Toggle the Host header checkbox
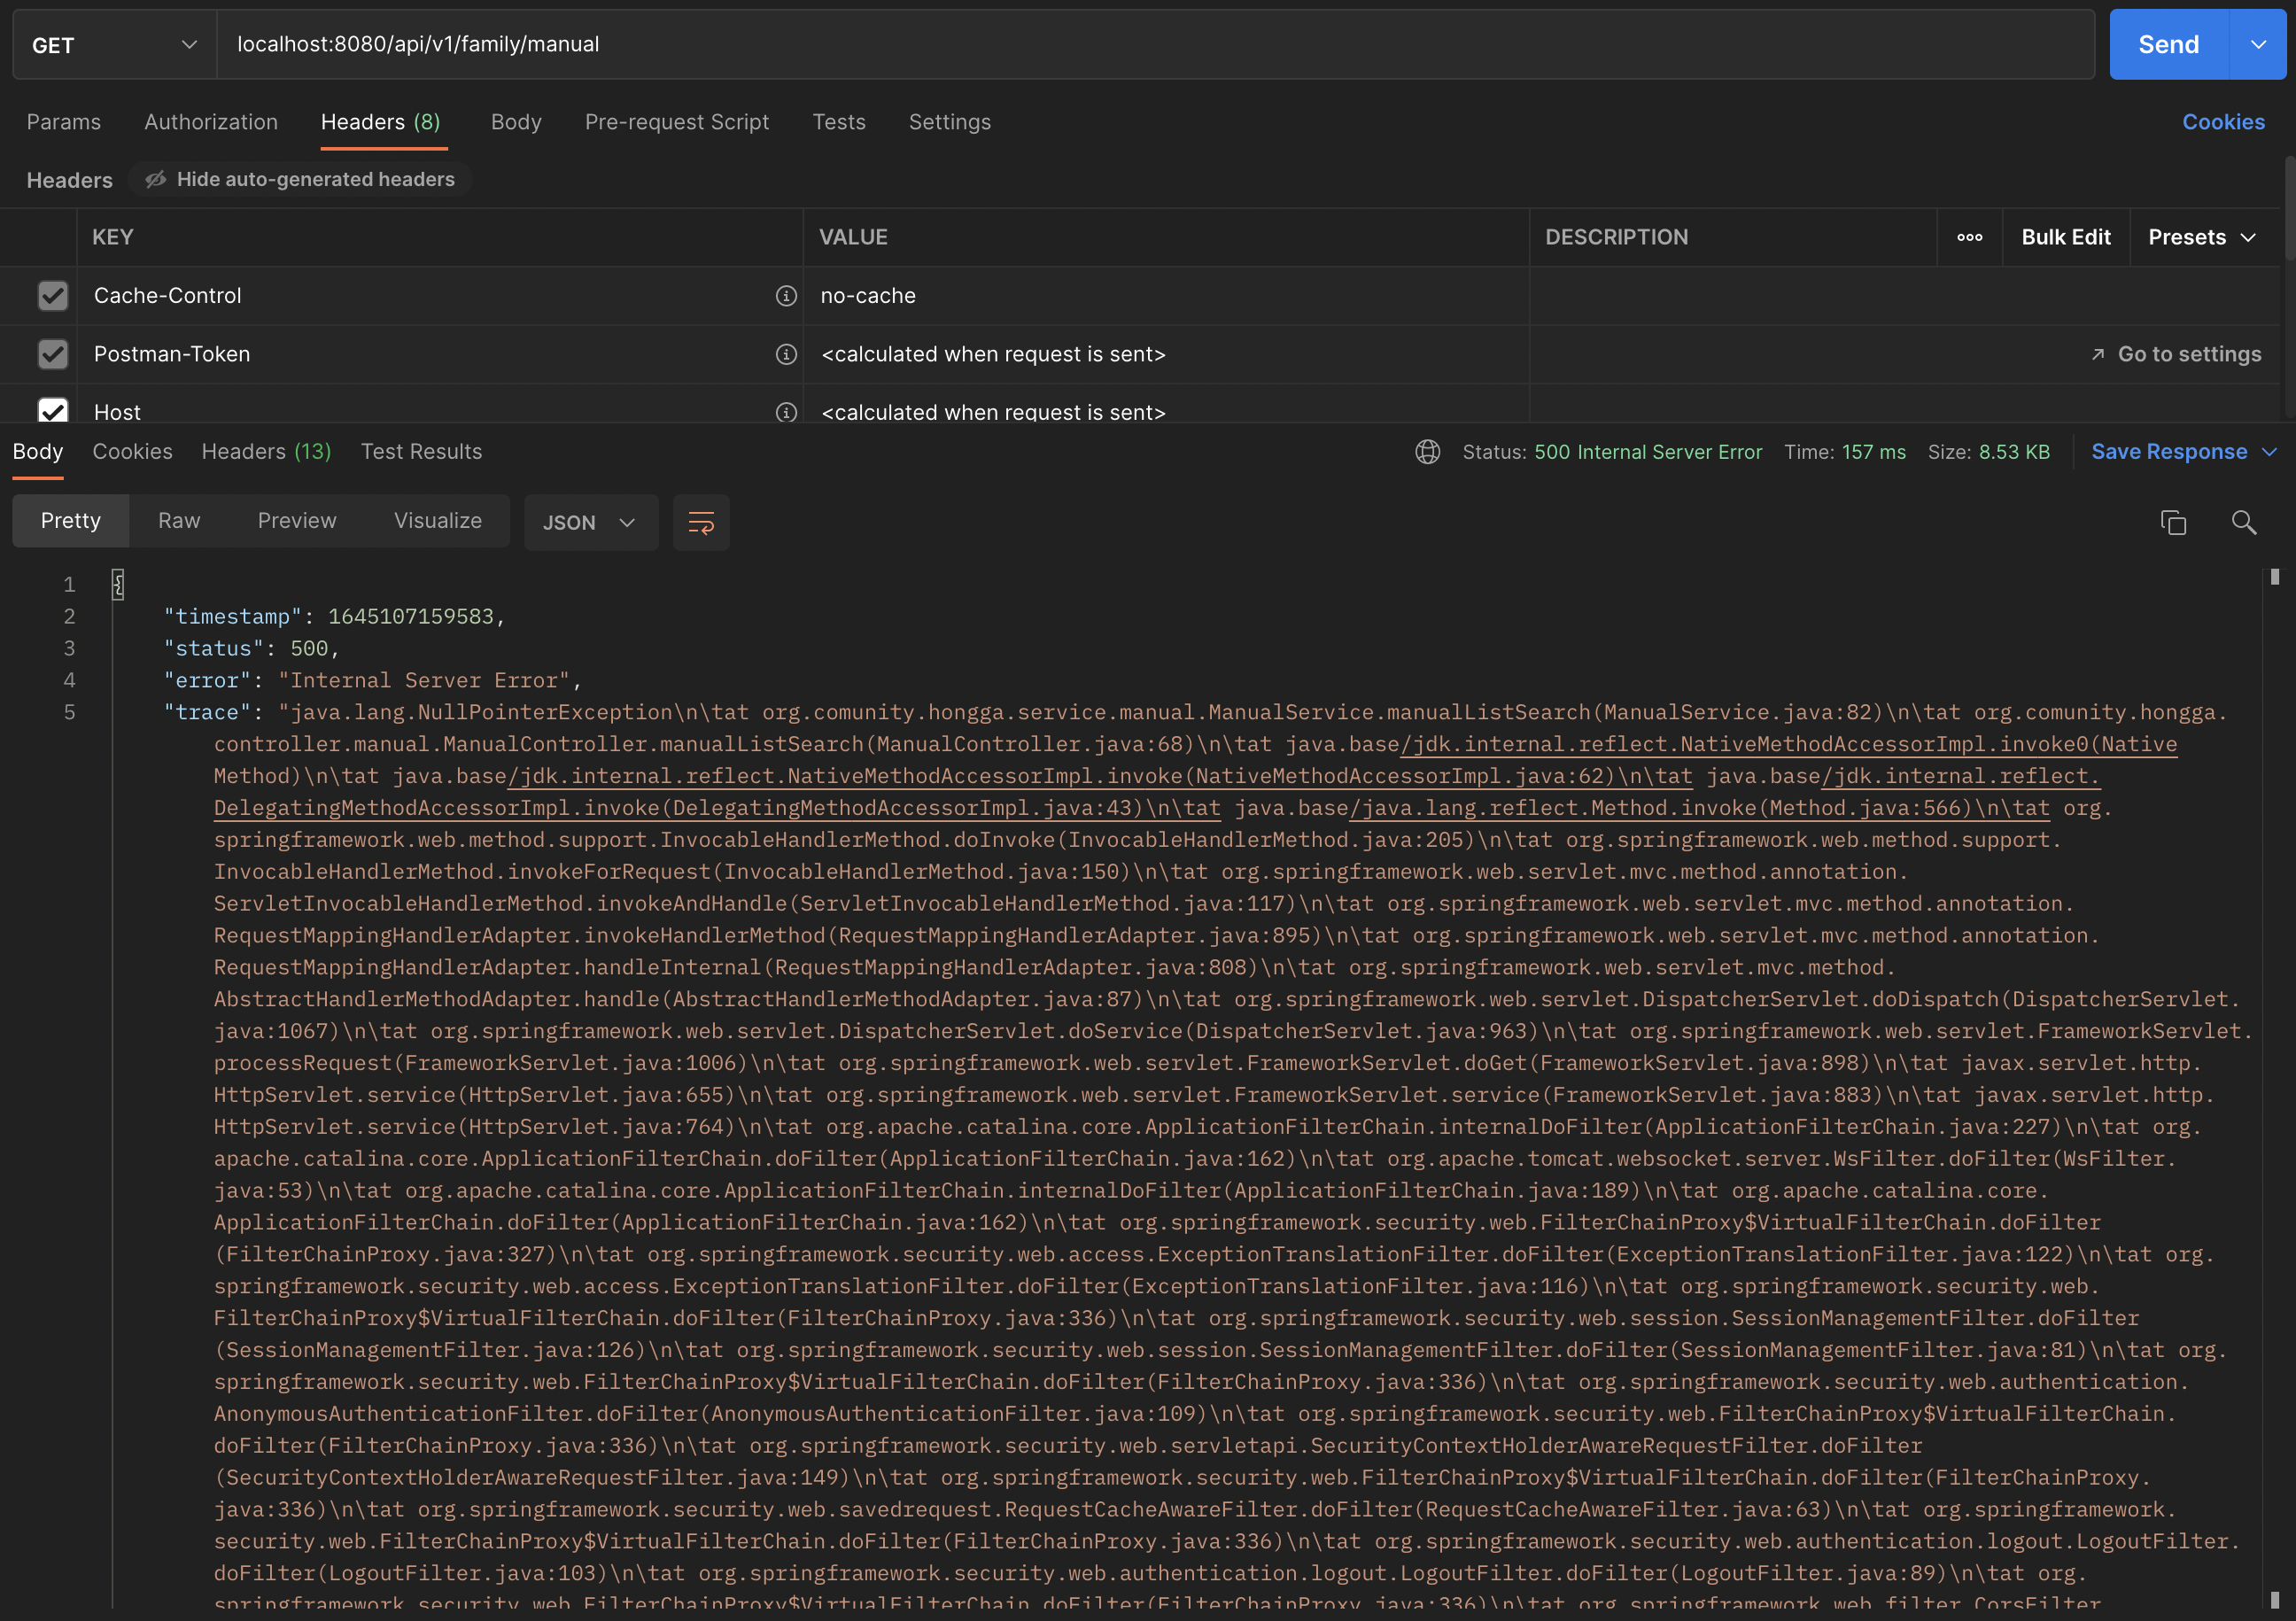 pos(53,410)
